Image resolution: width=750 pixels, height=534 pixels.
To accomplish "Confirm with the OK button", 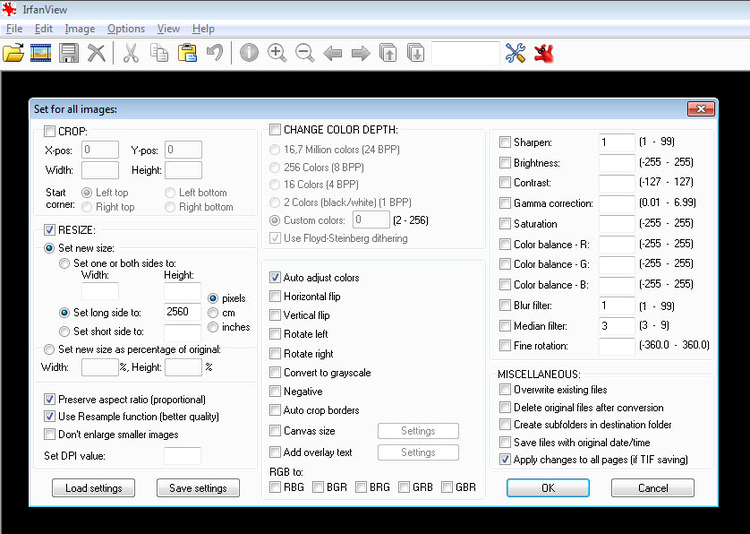I will pyautogui.click(x=548, y=488).
